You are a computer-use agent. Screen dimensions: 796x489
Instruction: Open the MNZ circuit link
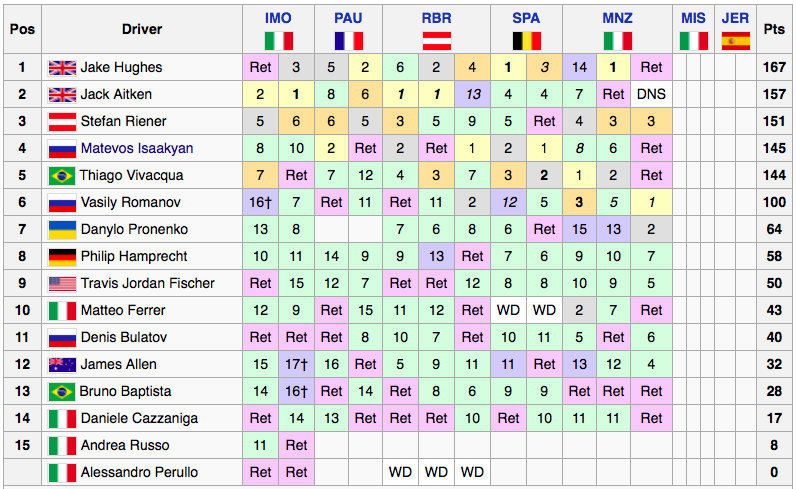pyautogui.click(x=617, y=18)
